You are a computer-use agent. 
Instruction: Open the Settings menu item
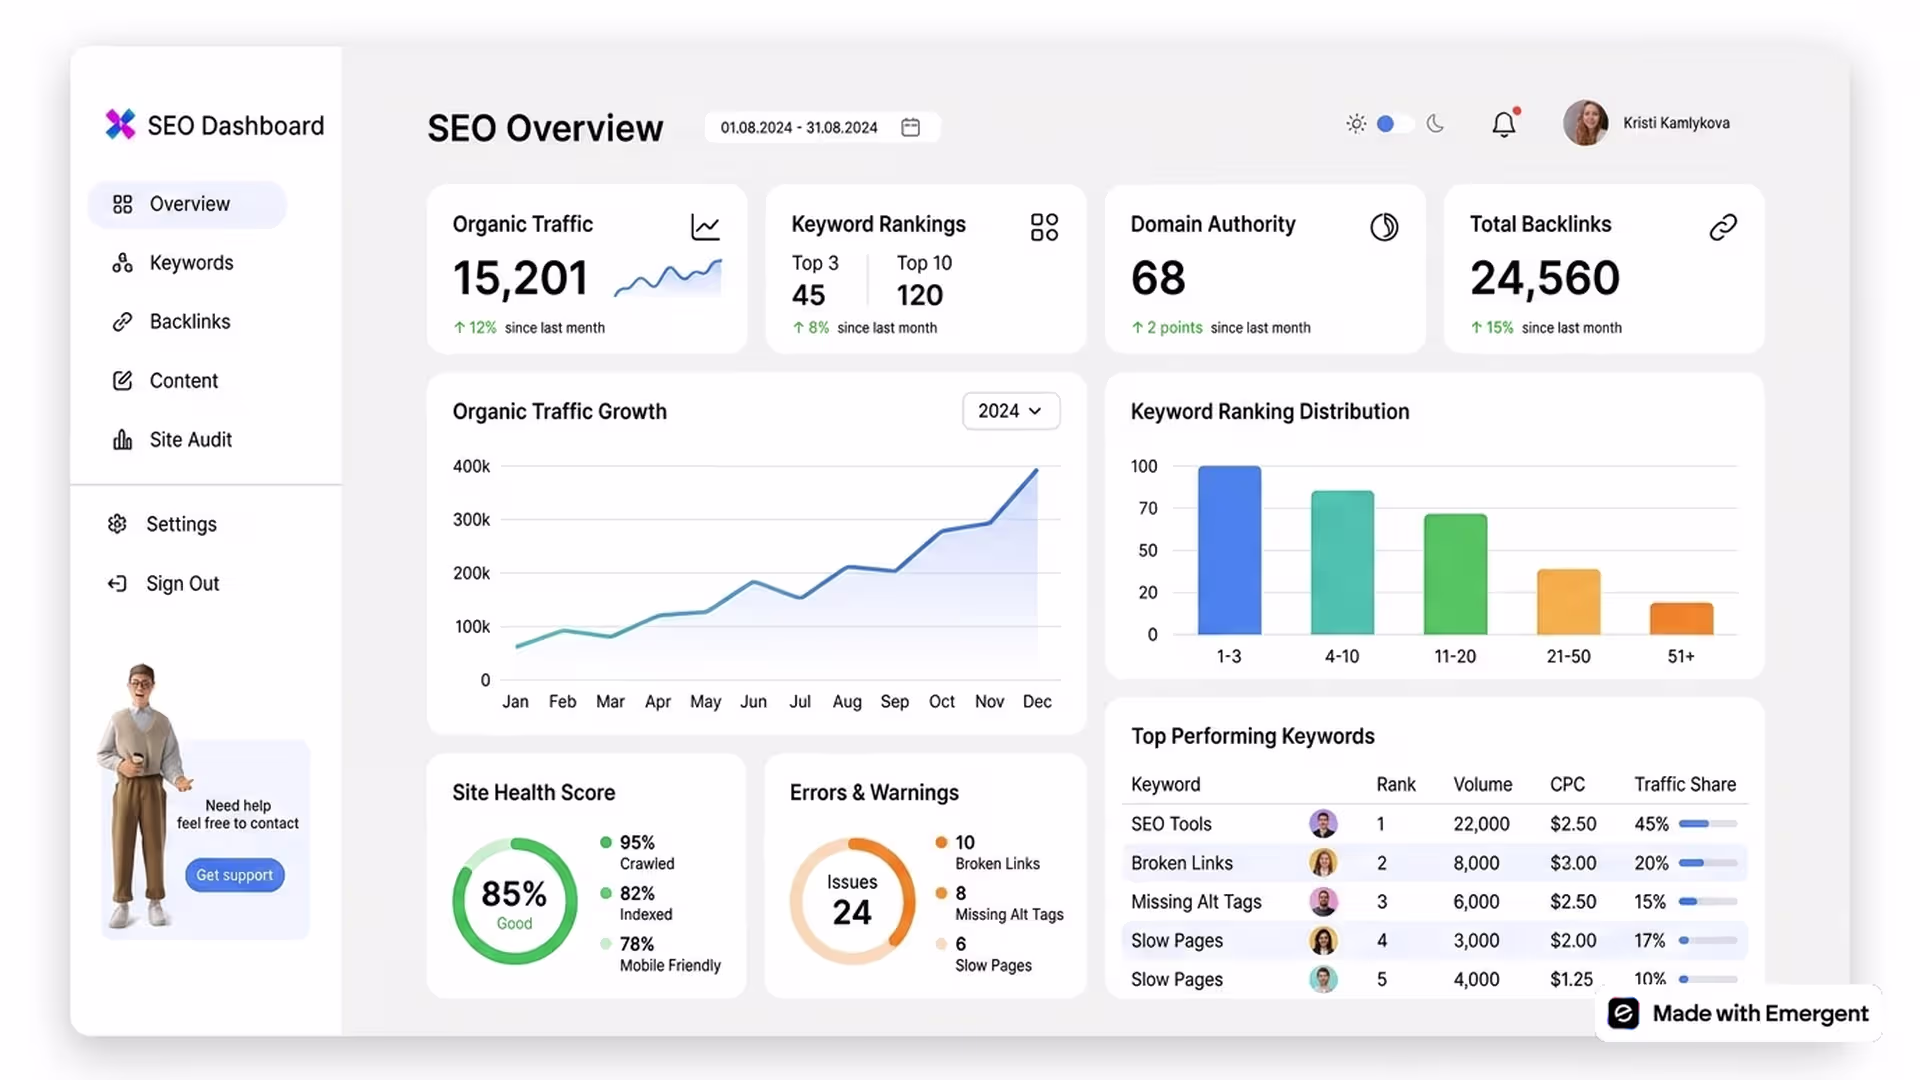pos(162,524)
